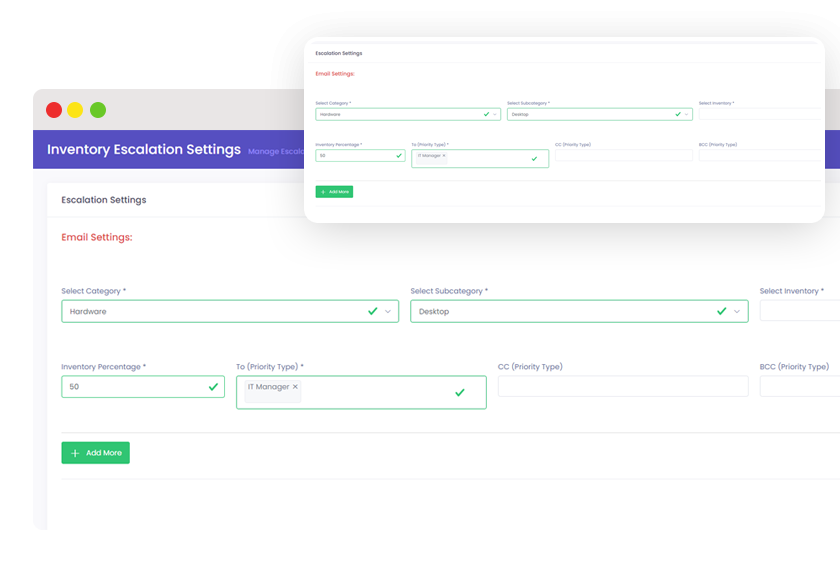Click the Select Inventory field in the main window
The height and width of the screenshot is (570, 840).
[800, 311]
